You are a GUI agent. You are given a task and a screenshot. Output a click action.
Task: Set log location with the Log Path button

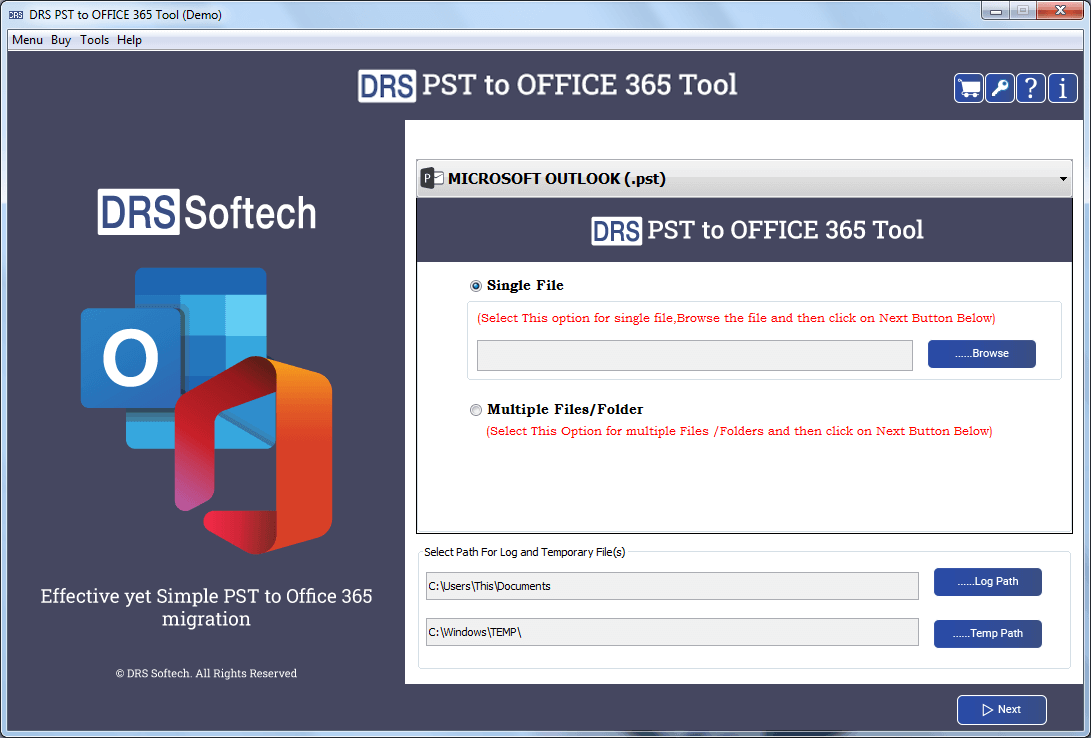[987, 581]
